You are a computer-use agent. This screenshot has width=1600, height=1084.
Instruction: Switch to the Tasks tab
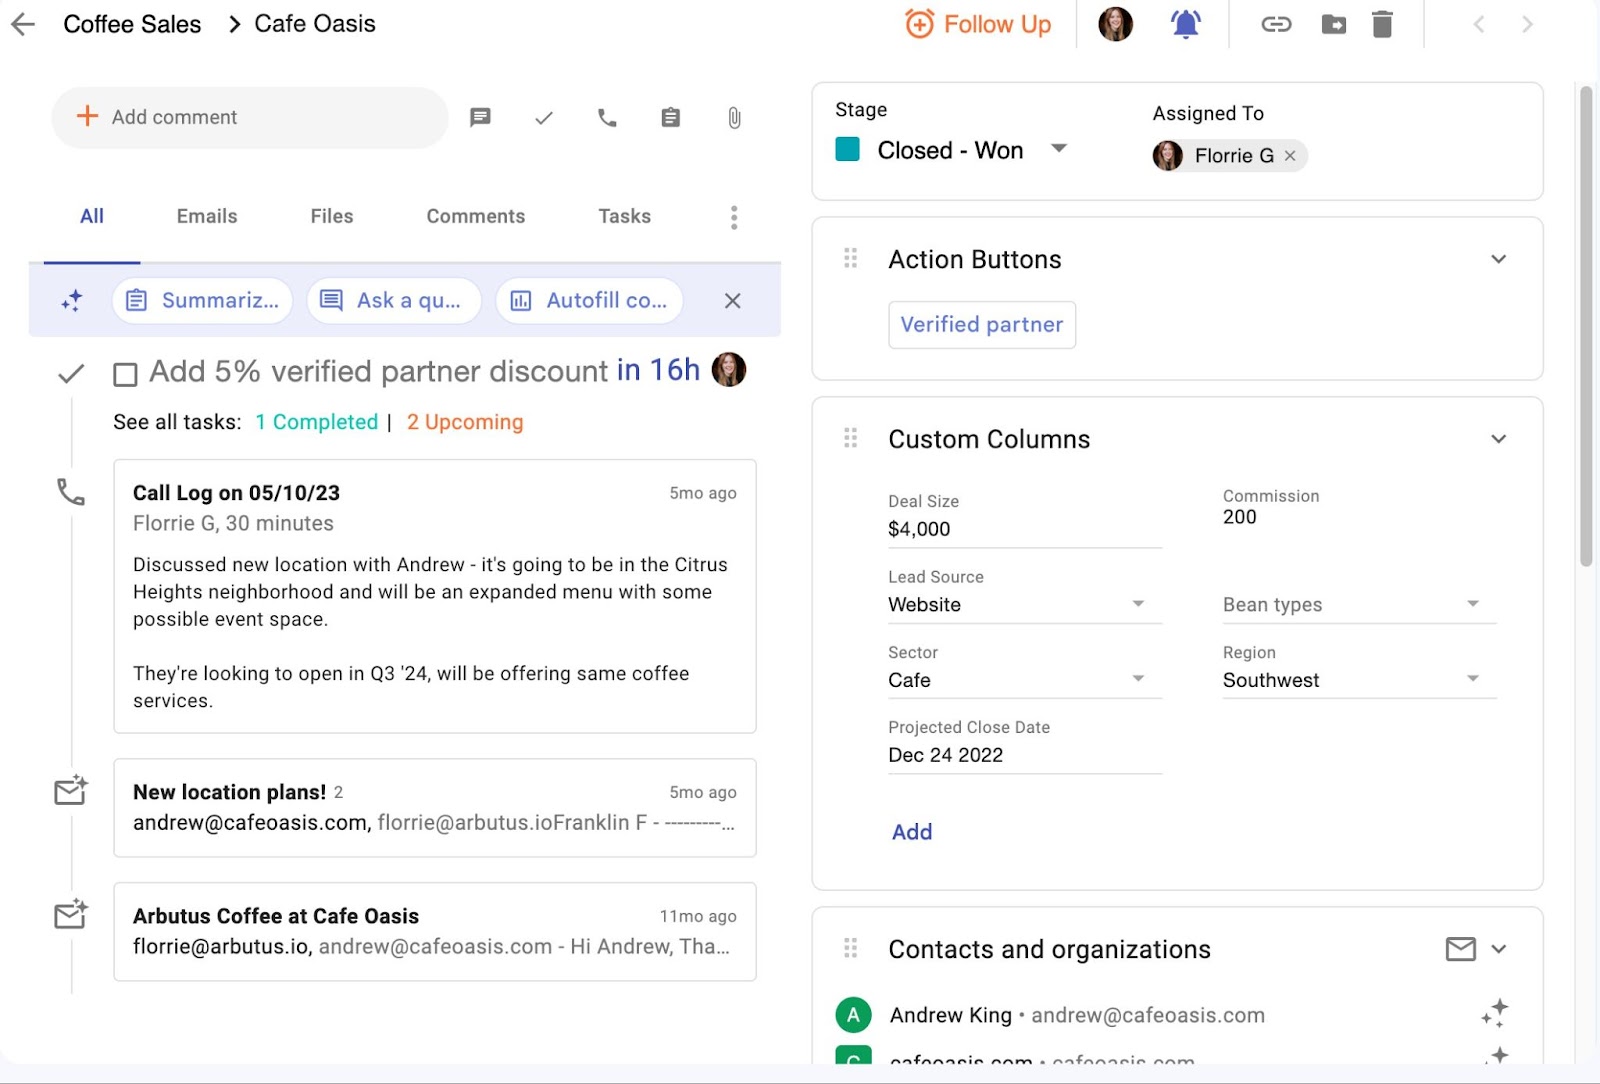pyautogui.click(x=625, y=216)
